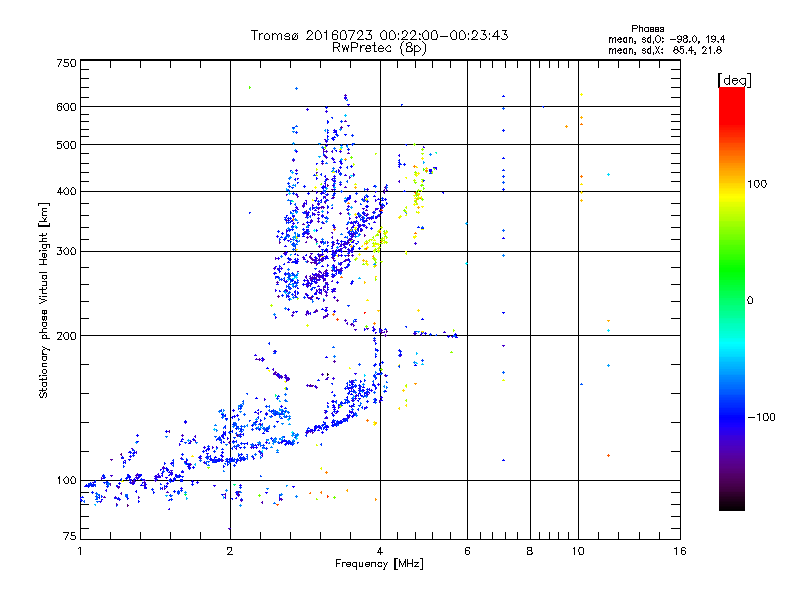Click the y-axis tick label '100'
The height and width of the screenshot is (600, 800).
[66, 481]
